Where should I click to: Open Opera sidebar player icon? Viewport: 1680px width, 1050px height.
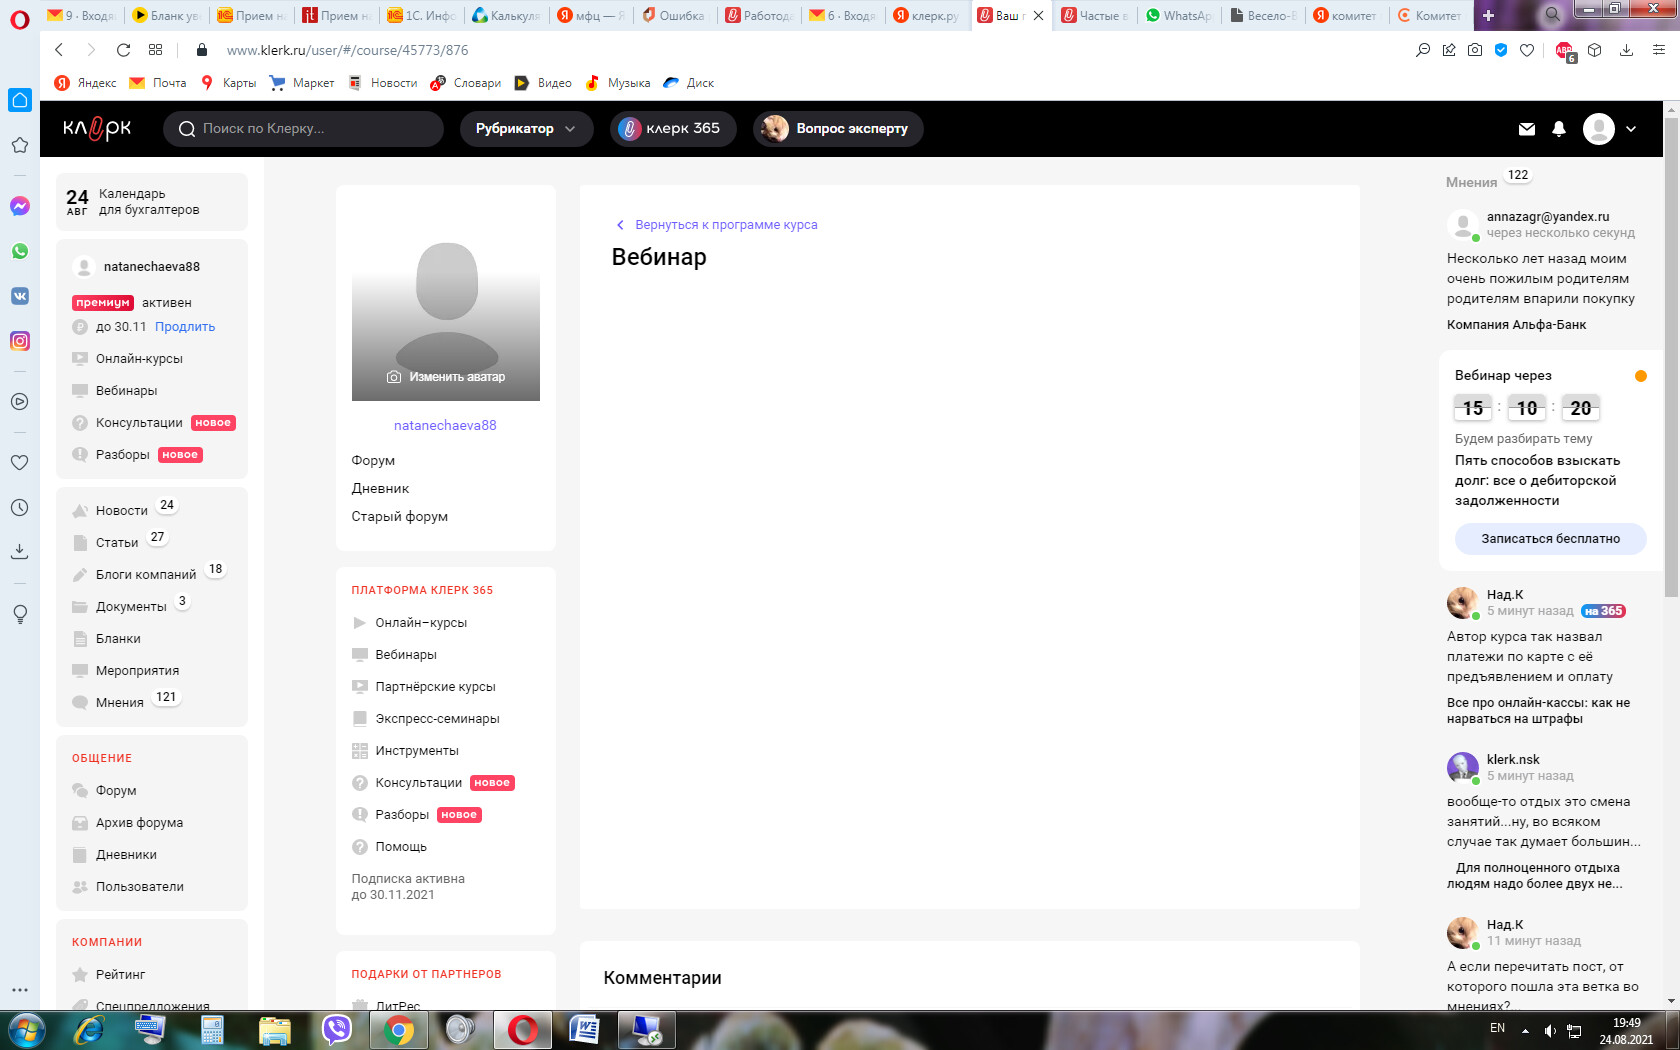[x=20, y=401]
